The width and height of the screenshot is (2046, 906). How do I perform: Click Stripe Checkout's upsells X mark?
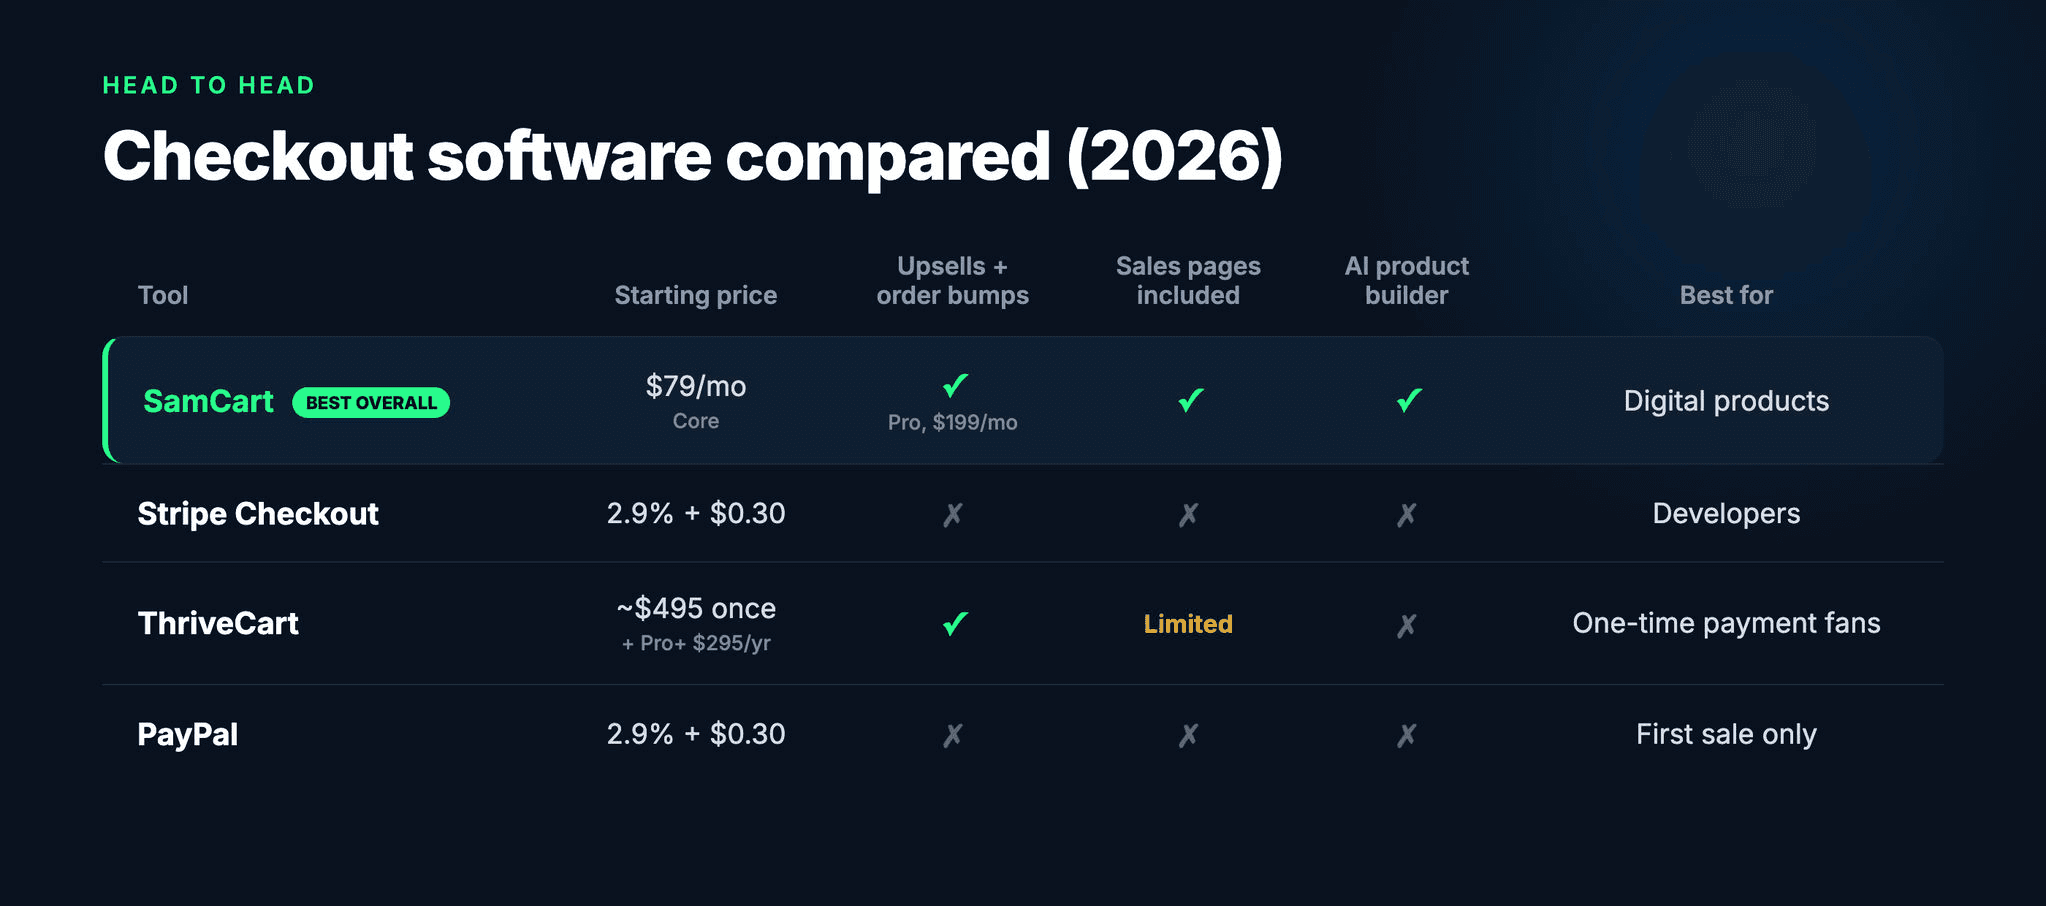(953, 515)
